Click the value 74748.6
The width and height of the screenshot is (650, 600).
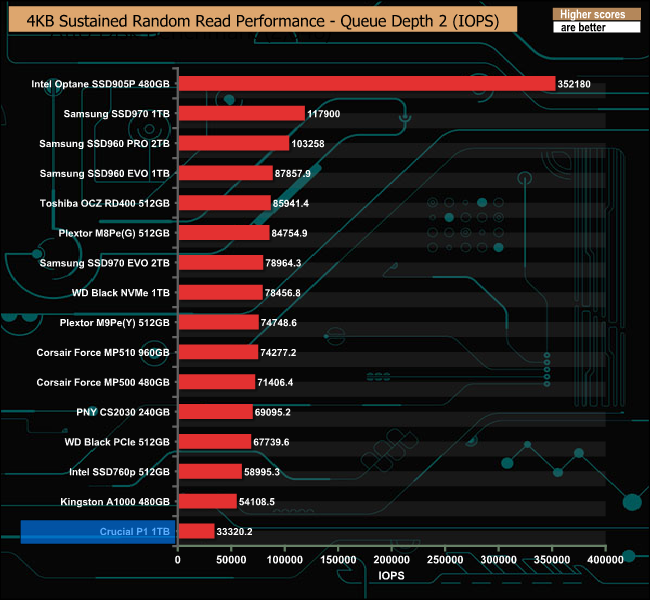pyautogui.click(x=279, y=323)
